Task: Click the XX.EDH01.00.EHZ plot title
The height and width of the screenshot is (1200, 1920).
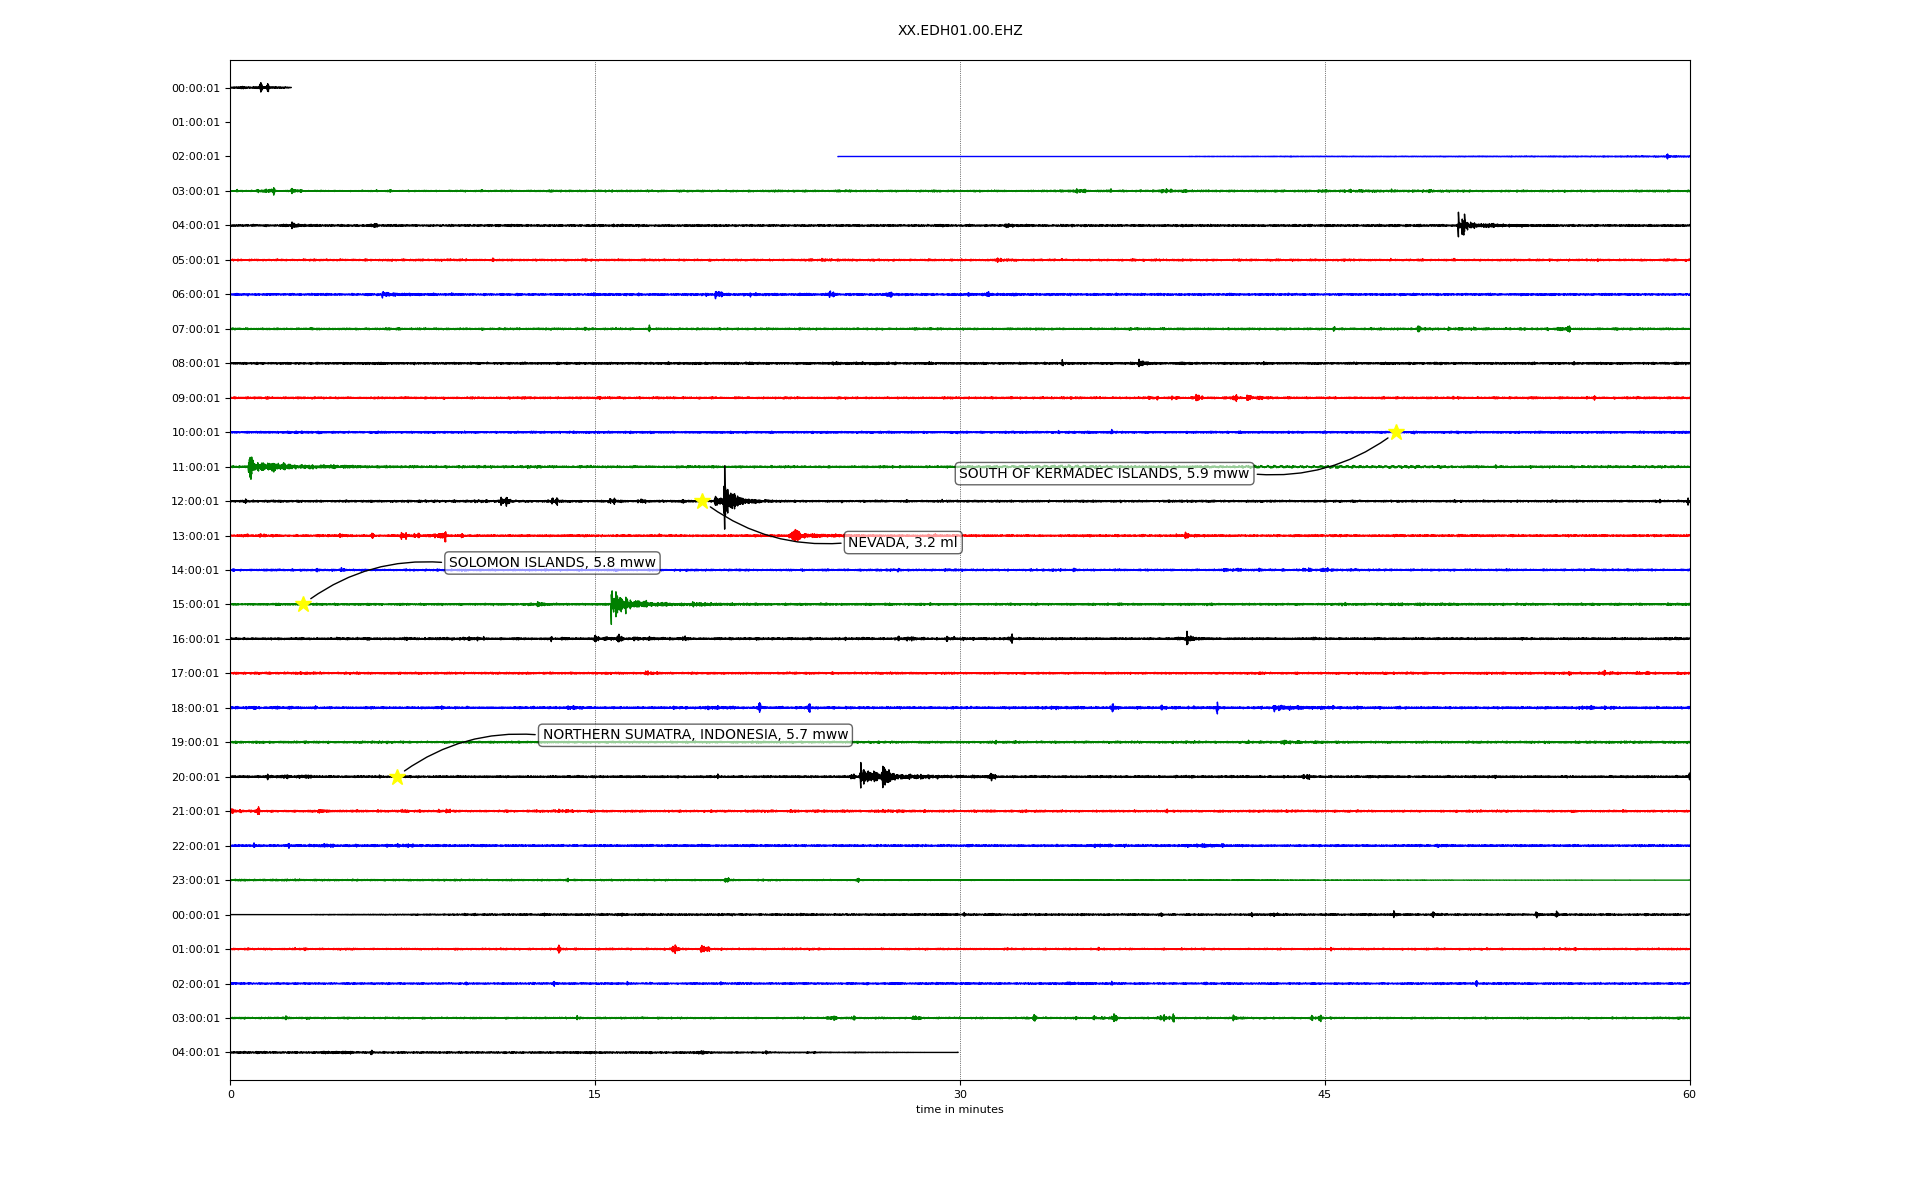Action: tap(959, 31)
